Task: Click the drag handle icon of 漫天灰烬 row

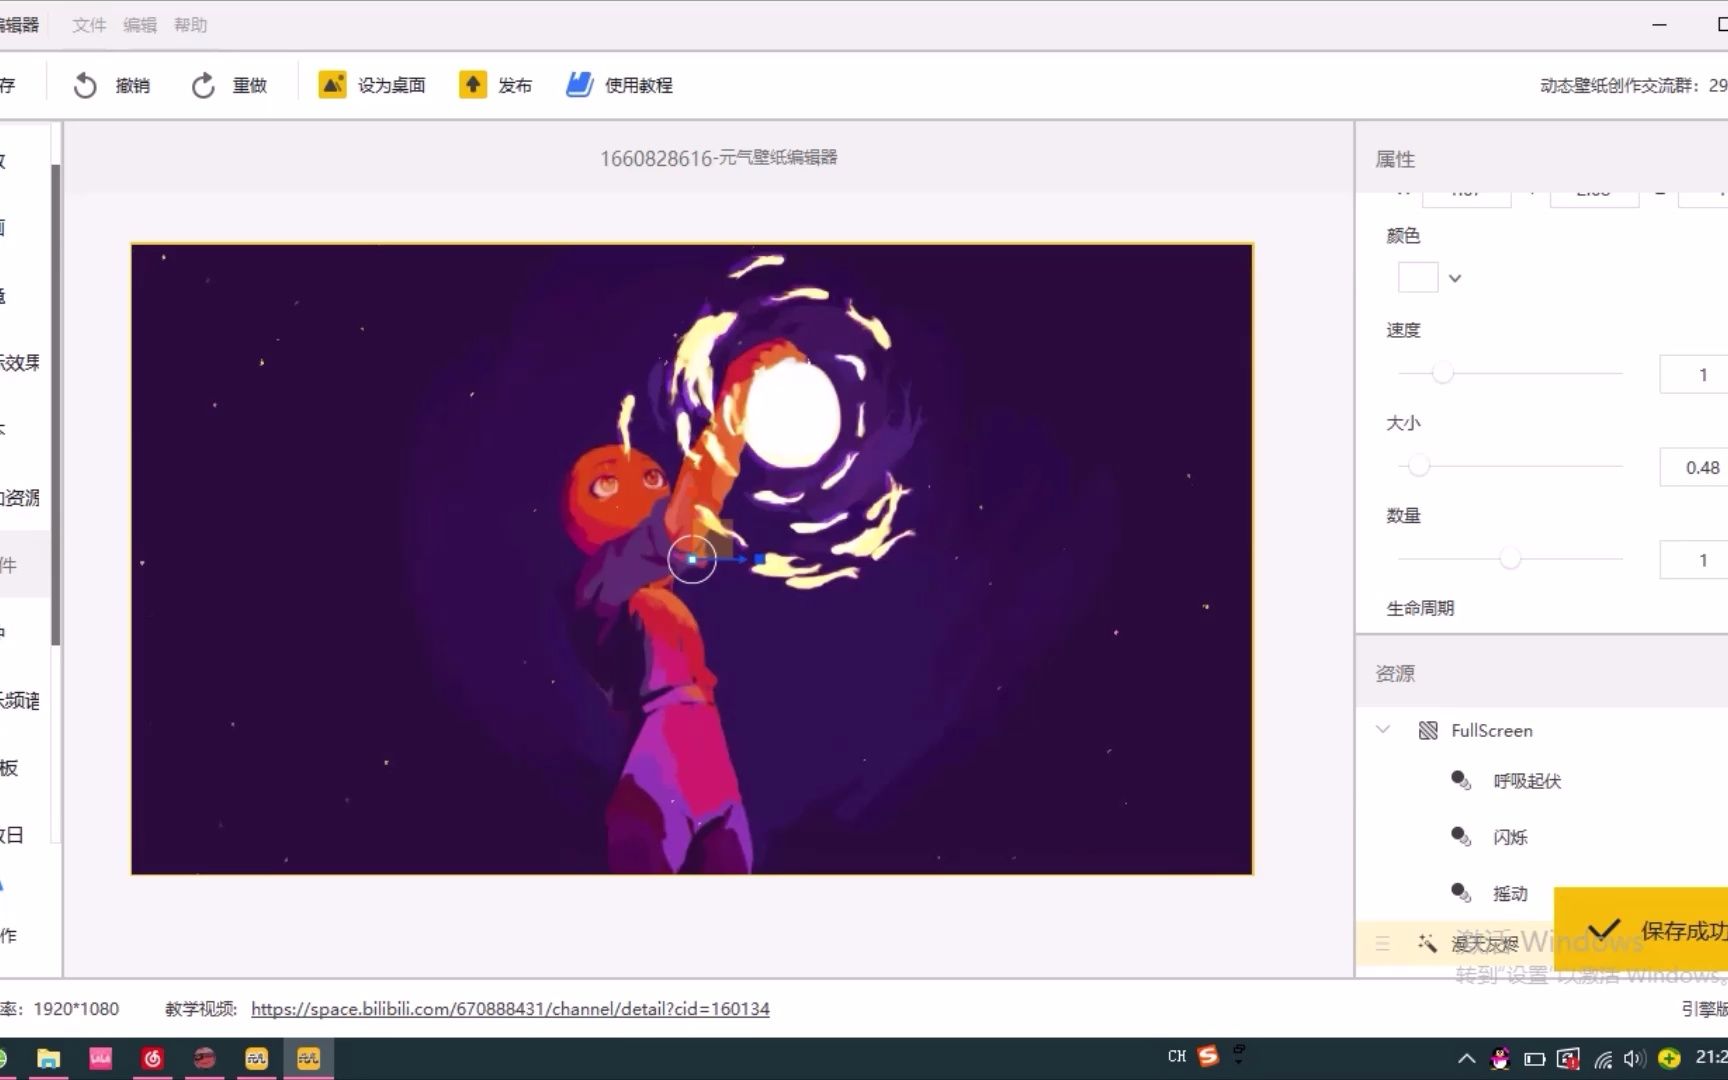Action: pyautogui.click(x=1382, y=943)
